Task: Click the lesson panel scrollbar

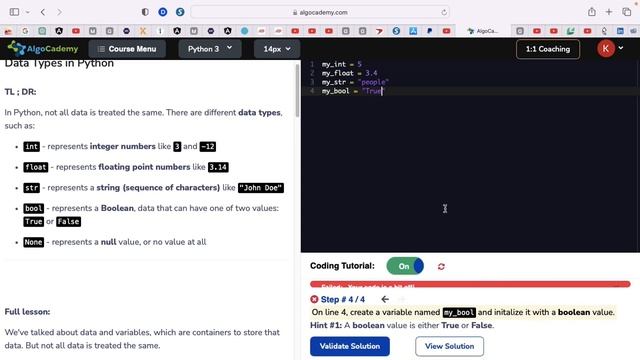Action: click(298, 91)
